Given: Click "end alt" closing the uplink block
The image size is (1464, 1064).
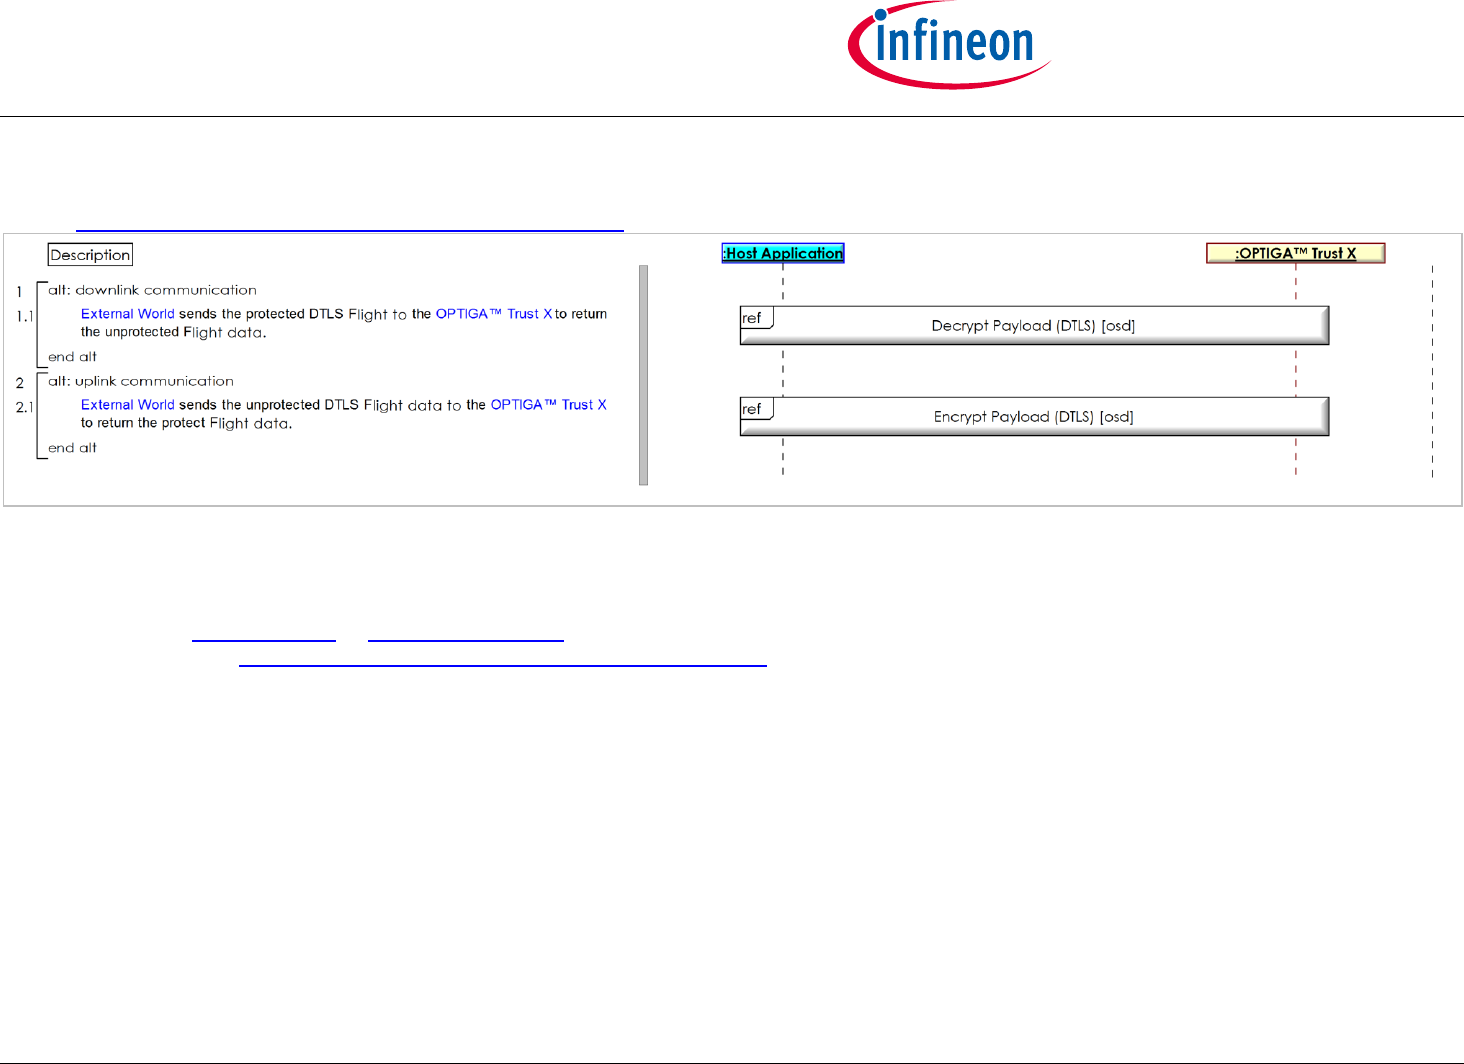Looking at the screenshot, I should pyautogui.click(x=72, y=448).
